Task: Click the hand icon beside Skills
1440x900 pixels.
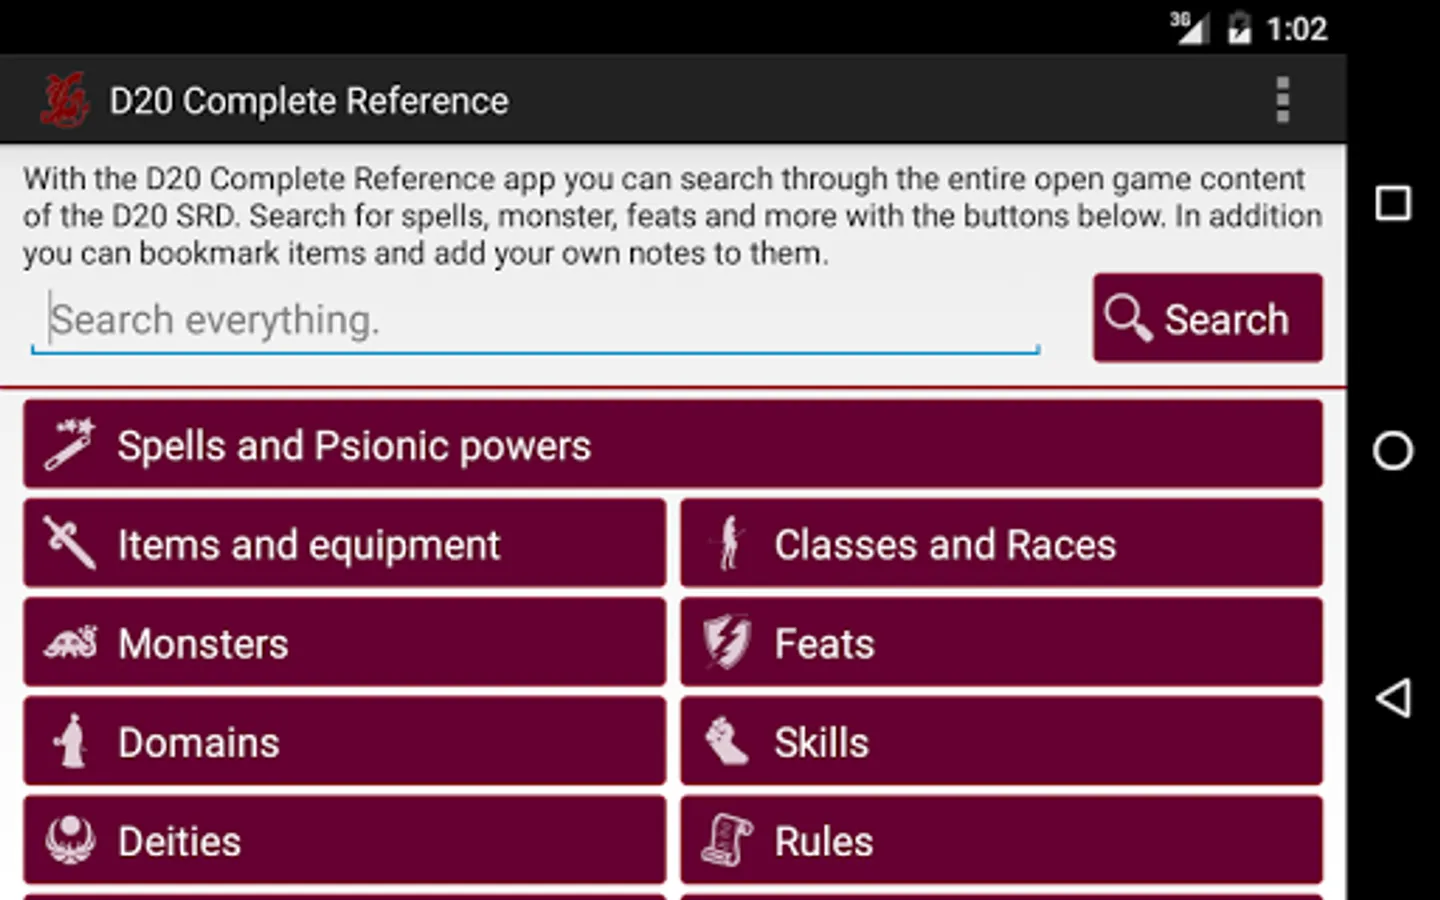Action: (x=727, y=741)
